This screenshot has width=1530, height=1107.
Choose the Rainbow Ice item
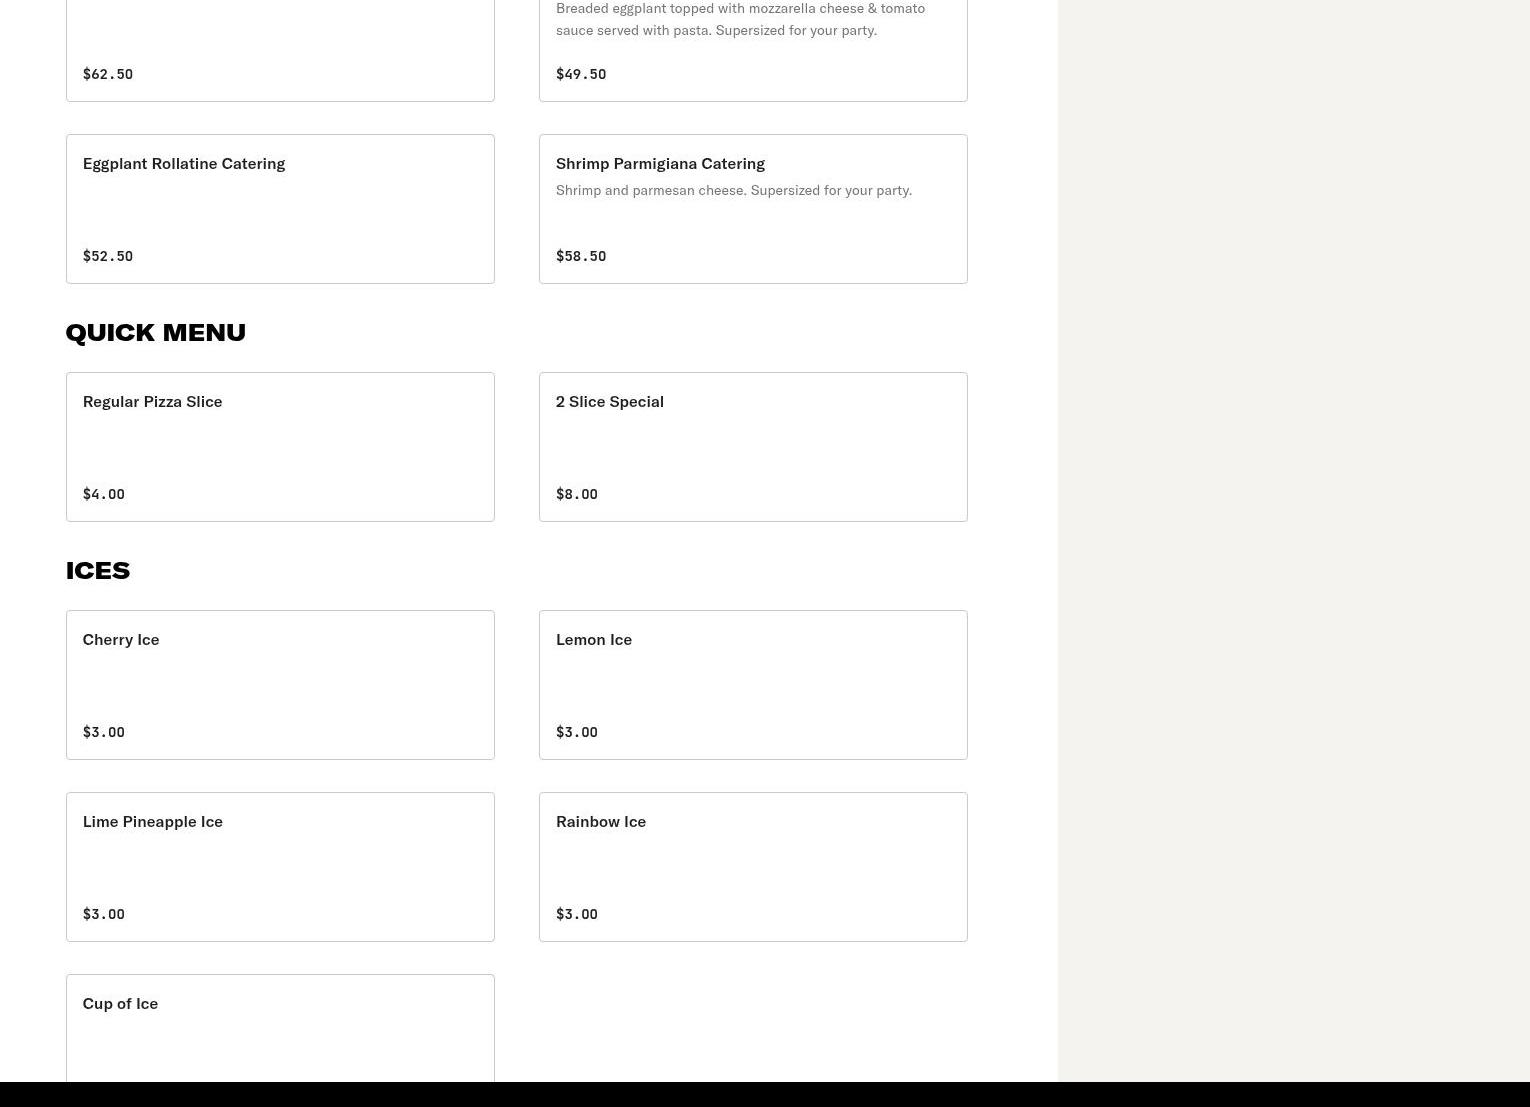(753, 867)
